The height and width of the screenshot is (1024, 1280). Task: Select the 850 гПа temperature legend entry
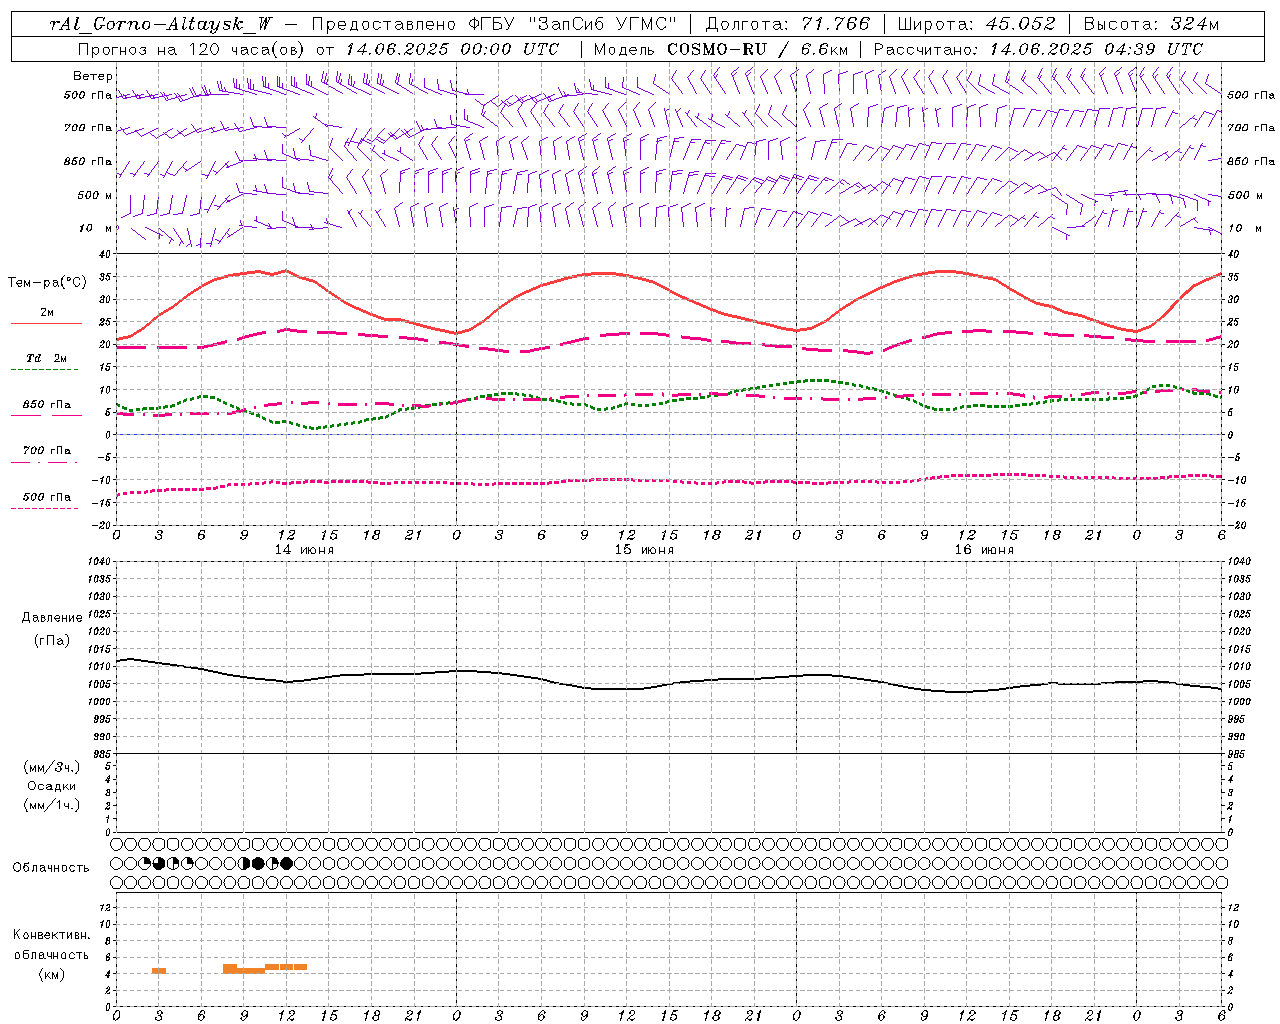[46, 406]
